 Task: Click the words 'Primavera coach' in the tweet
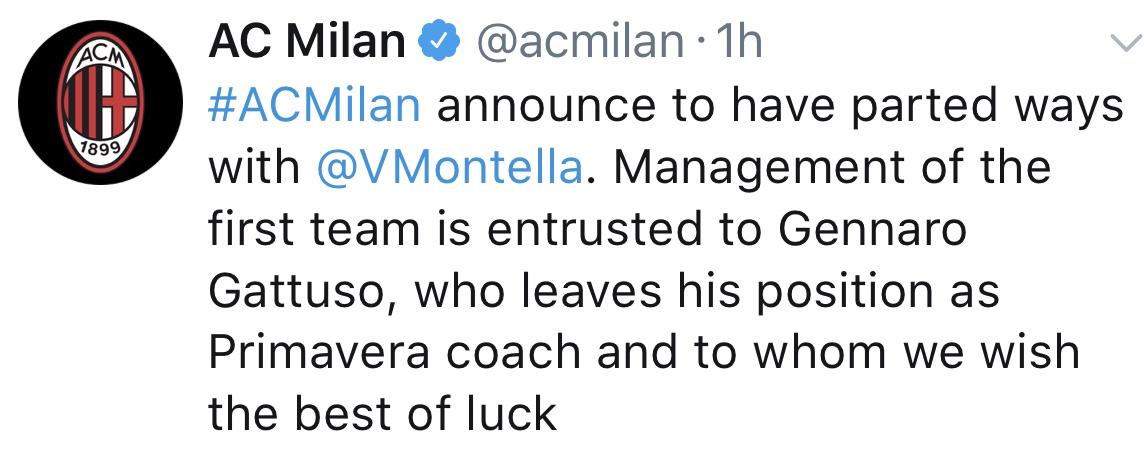[393, 354]
